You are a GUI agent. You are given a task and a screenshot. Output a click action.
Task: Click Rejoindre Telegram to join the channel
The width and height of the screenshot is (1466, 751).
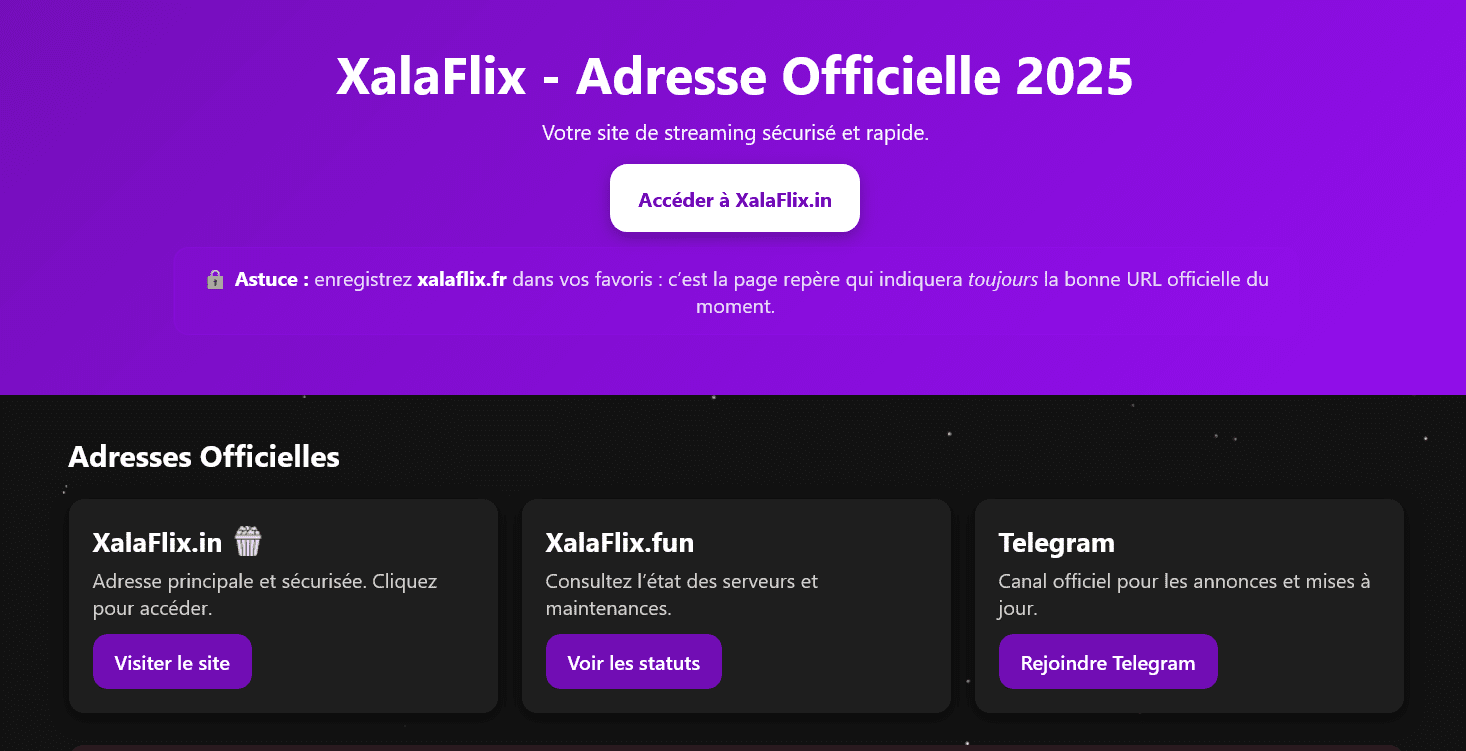(x=1107, y=661)
